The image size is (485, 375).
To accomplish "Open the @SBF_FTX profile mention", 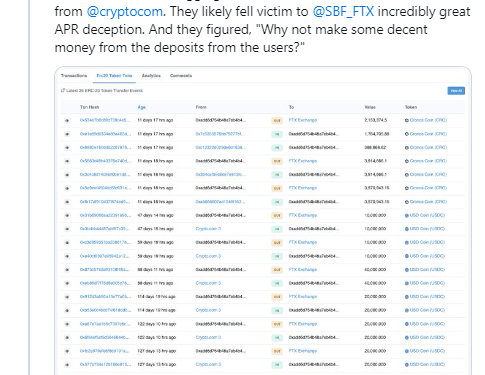I will (x=343, y=12).
